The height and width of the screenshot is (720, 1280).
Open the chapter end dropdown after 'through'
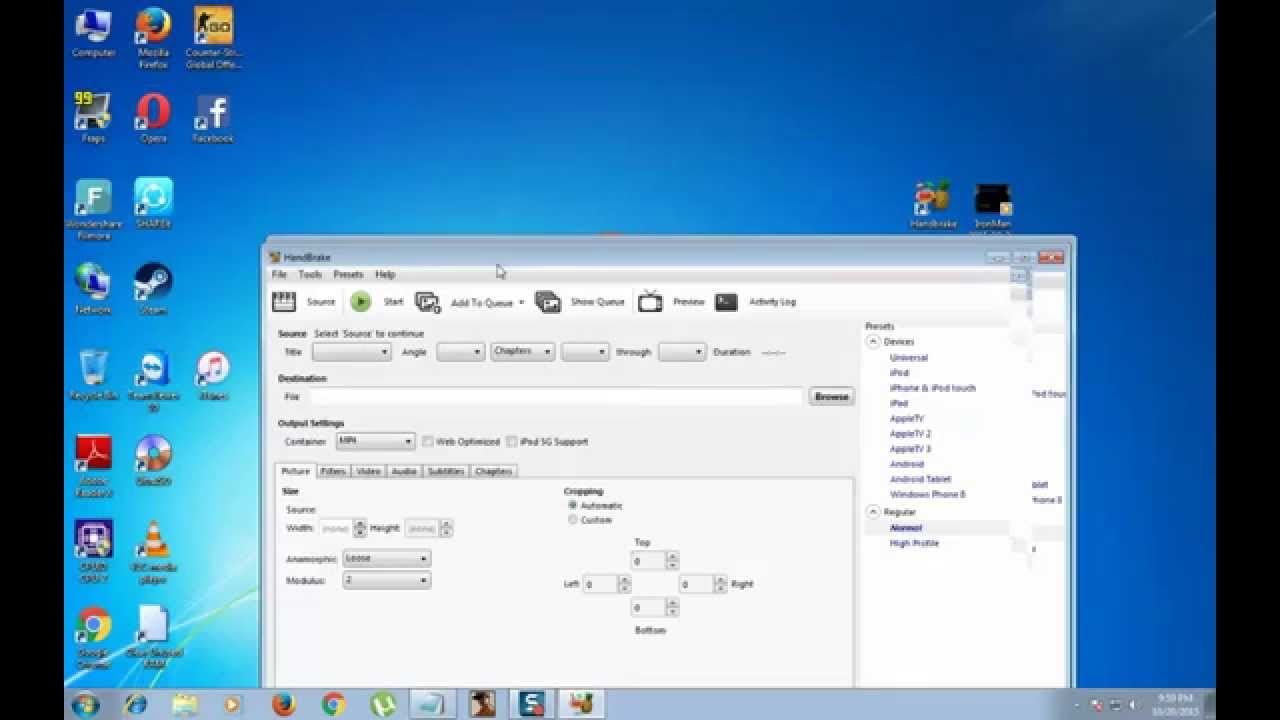[x=682, y=352]
